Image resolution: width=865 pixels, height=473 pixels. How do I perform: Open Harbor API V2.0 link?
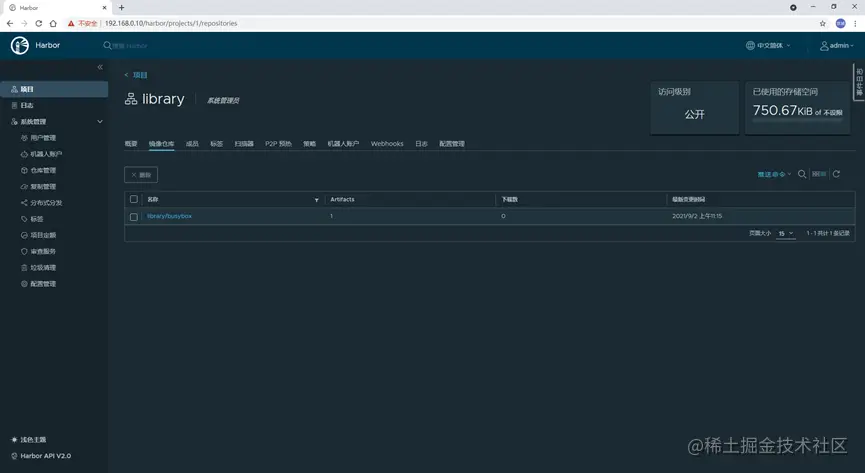[x=41, y=456]
